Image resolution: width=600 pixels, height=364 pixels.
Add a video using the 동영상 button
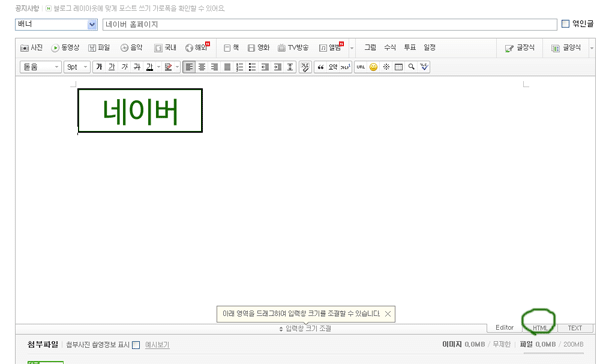(65, 48)
